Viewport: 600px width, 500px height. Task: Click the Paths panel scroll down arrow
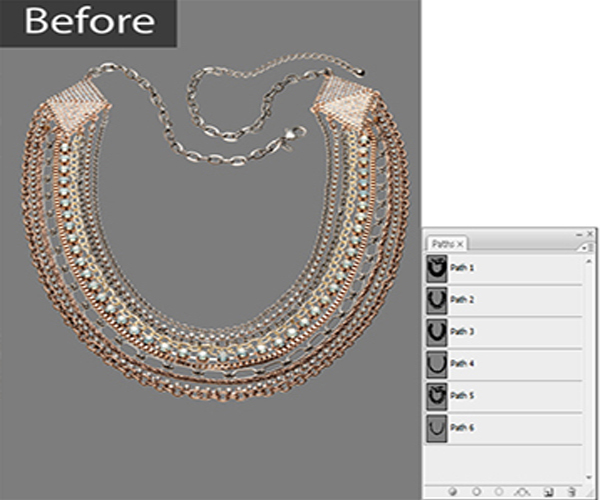[589, 478]
